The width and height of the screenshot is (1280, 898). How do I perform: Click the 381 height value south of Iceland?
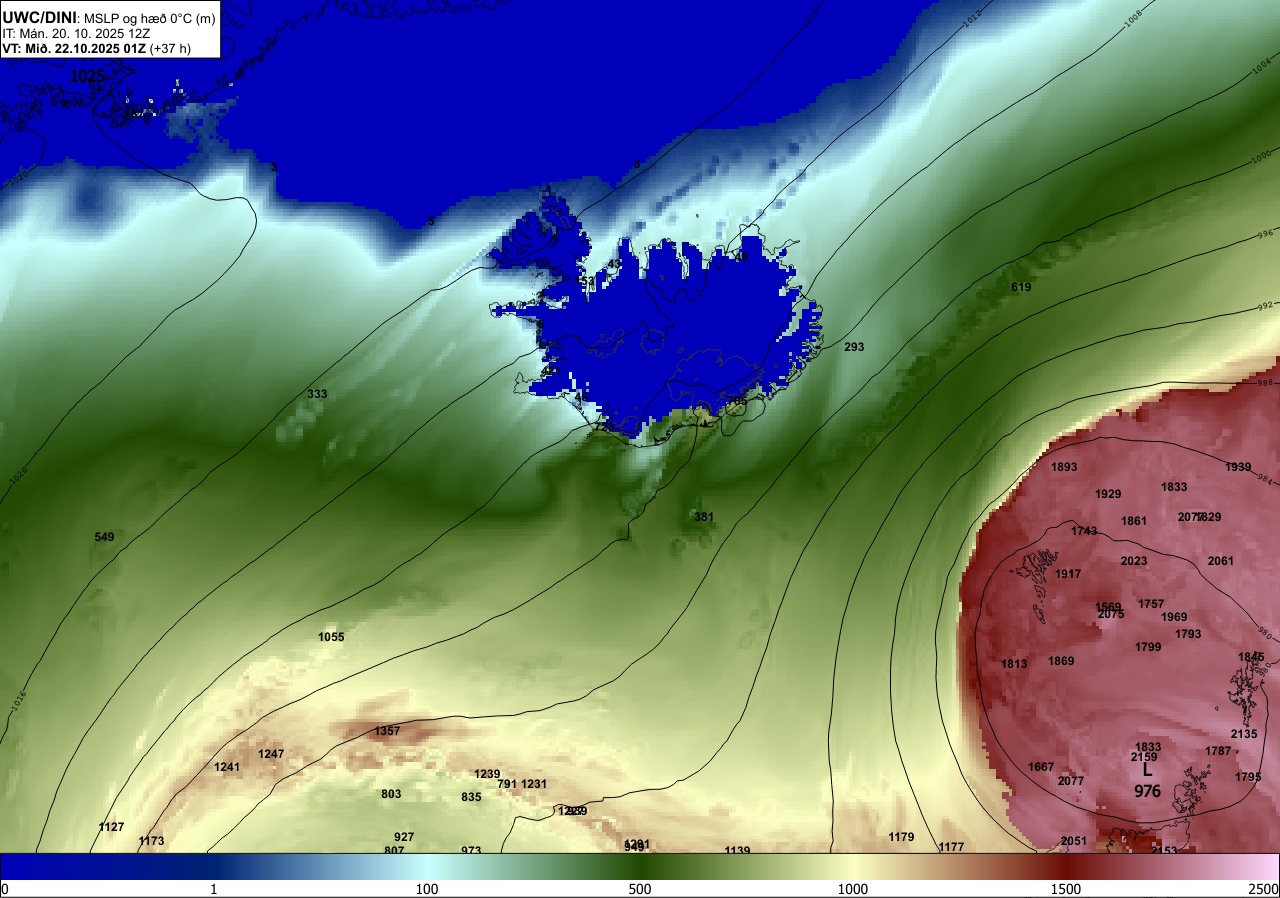(704, 517)
